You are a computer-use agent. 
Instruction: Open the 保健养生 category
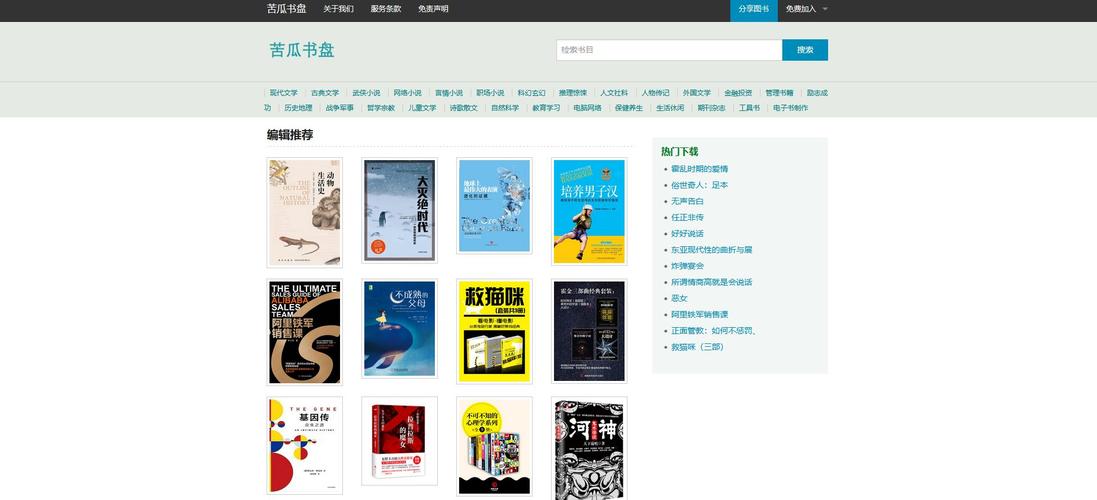point(628,108)
